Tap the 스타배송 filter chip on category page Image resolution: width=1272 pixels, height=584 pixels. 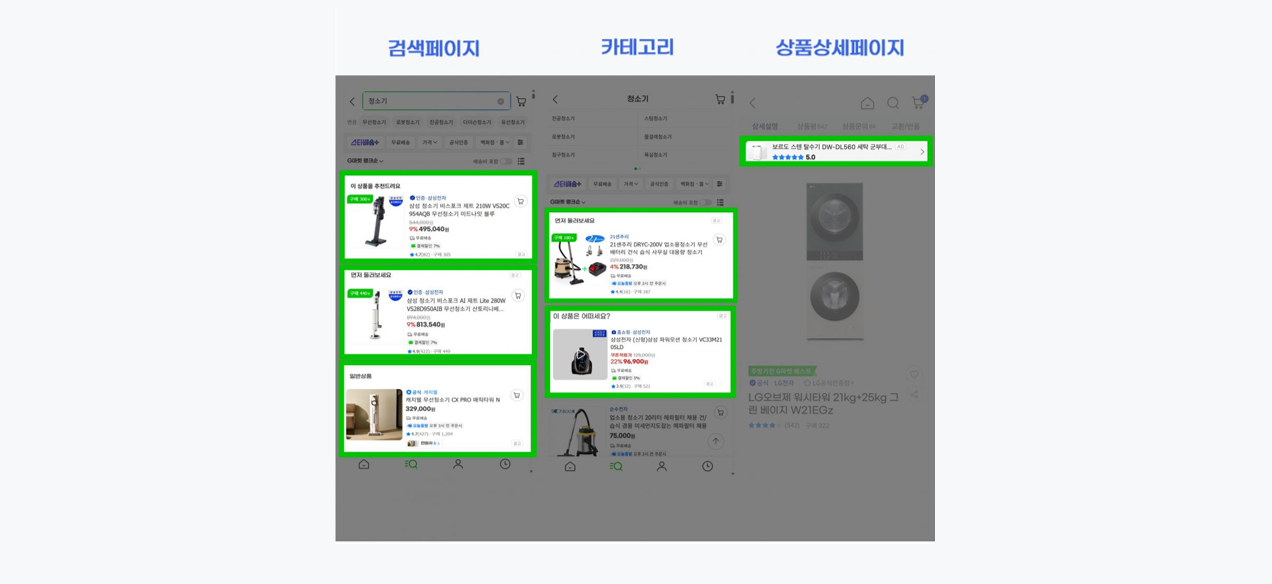568,184
